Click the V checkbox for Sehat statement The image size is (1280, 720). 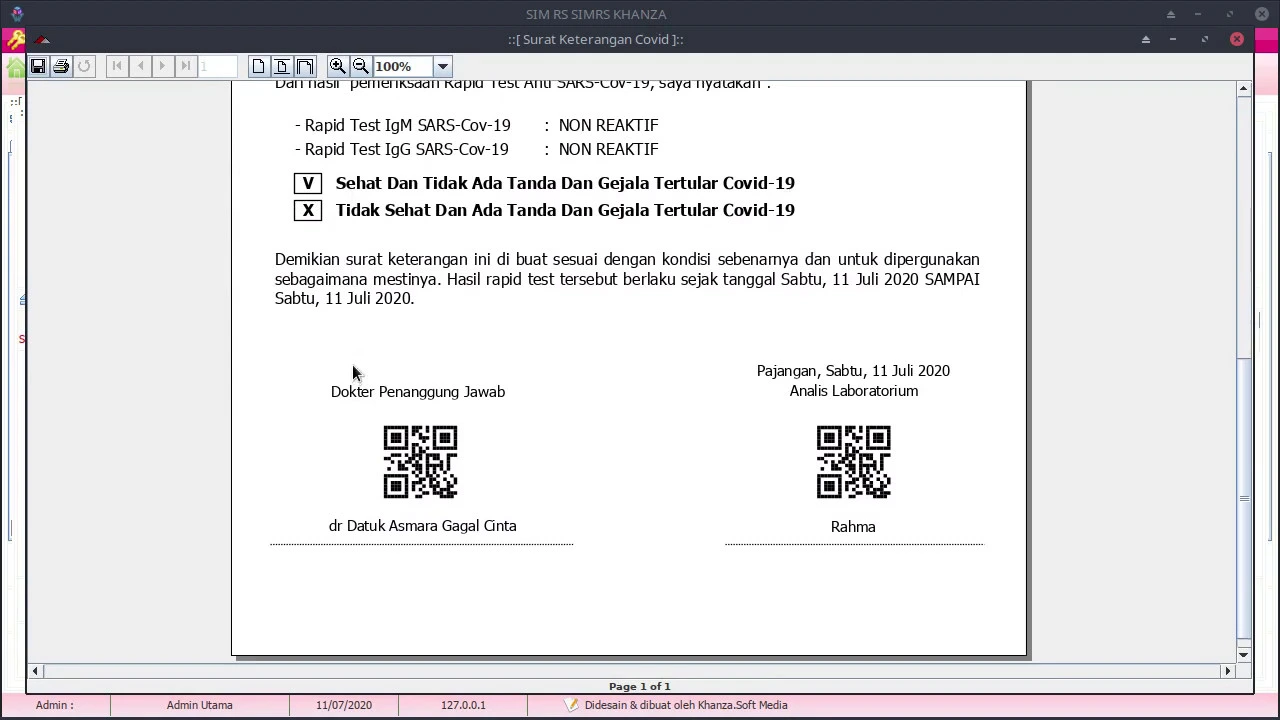point(308,183)
